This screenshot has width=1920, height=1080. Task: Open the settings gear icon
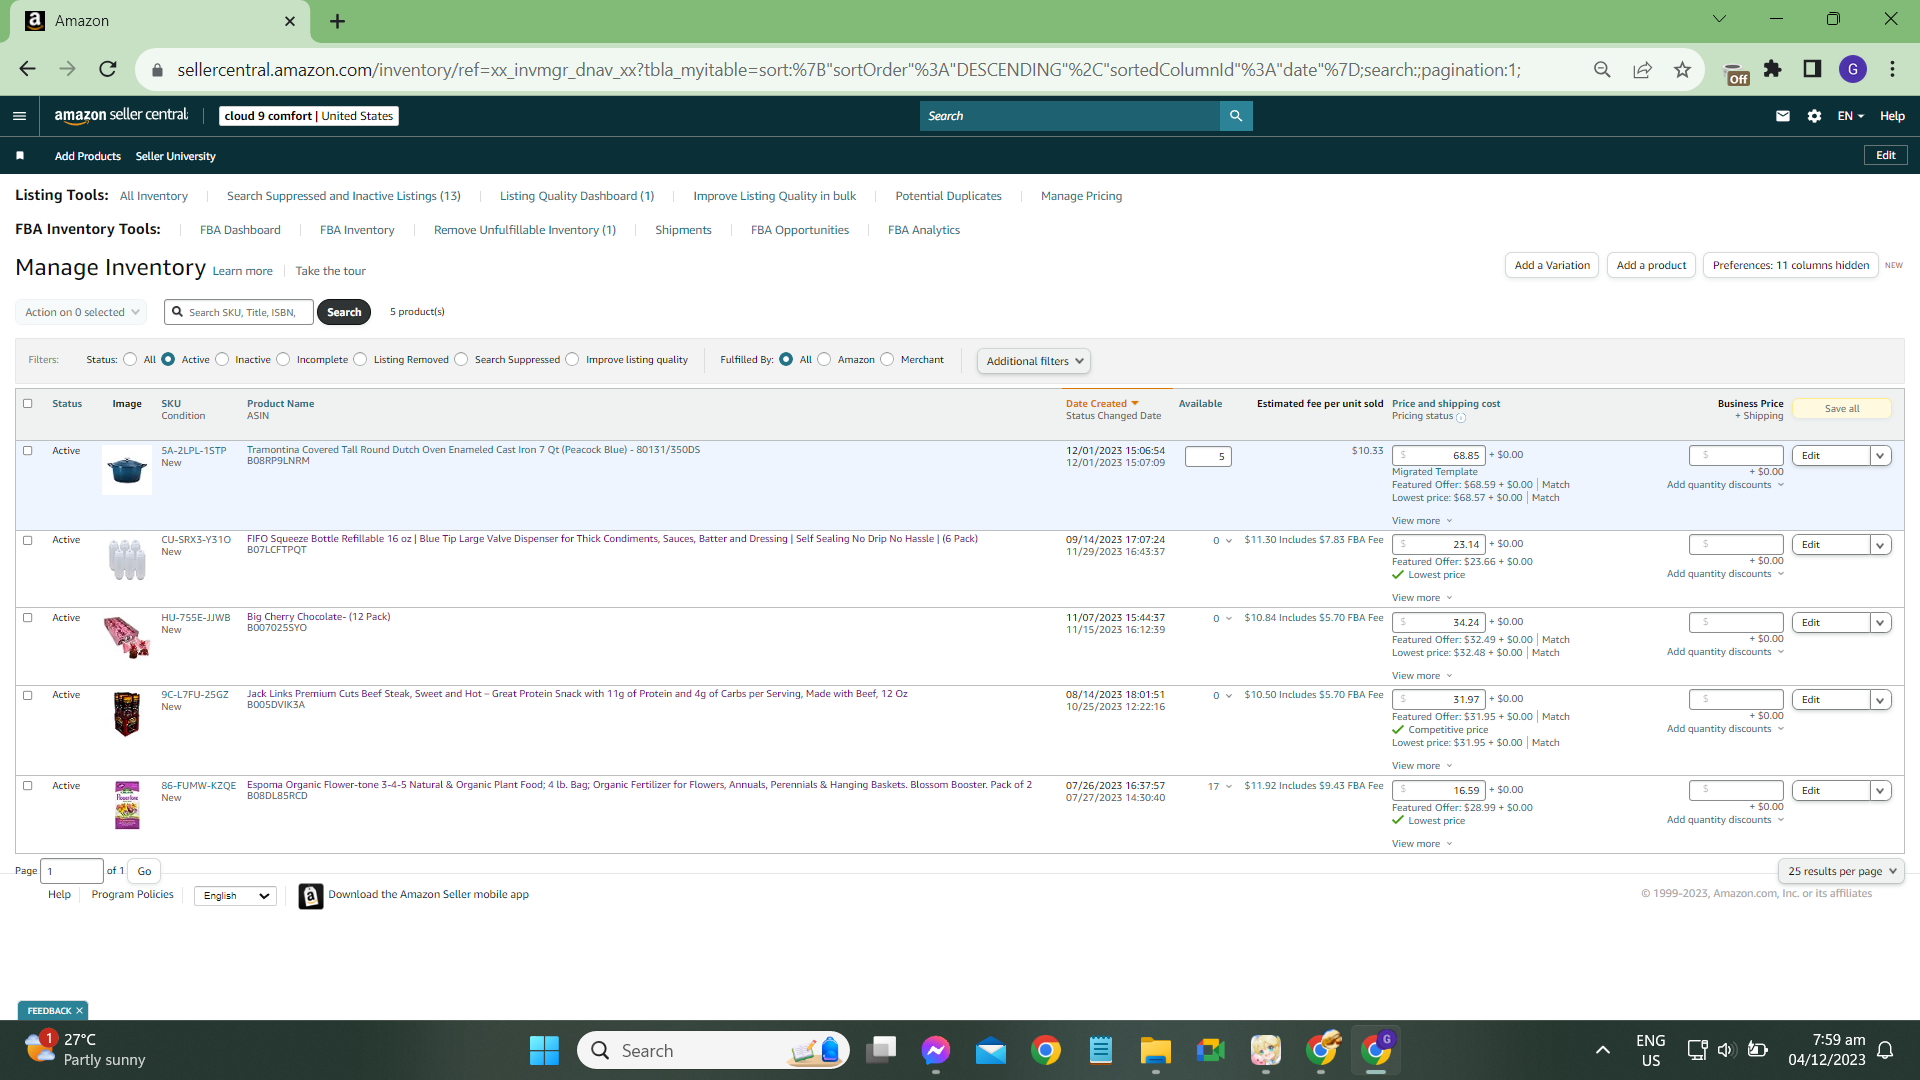tap(1814, 116)
